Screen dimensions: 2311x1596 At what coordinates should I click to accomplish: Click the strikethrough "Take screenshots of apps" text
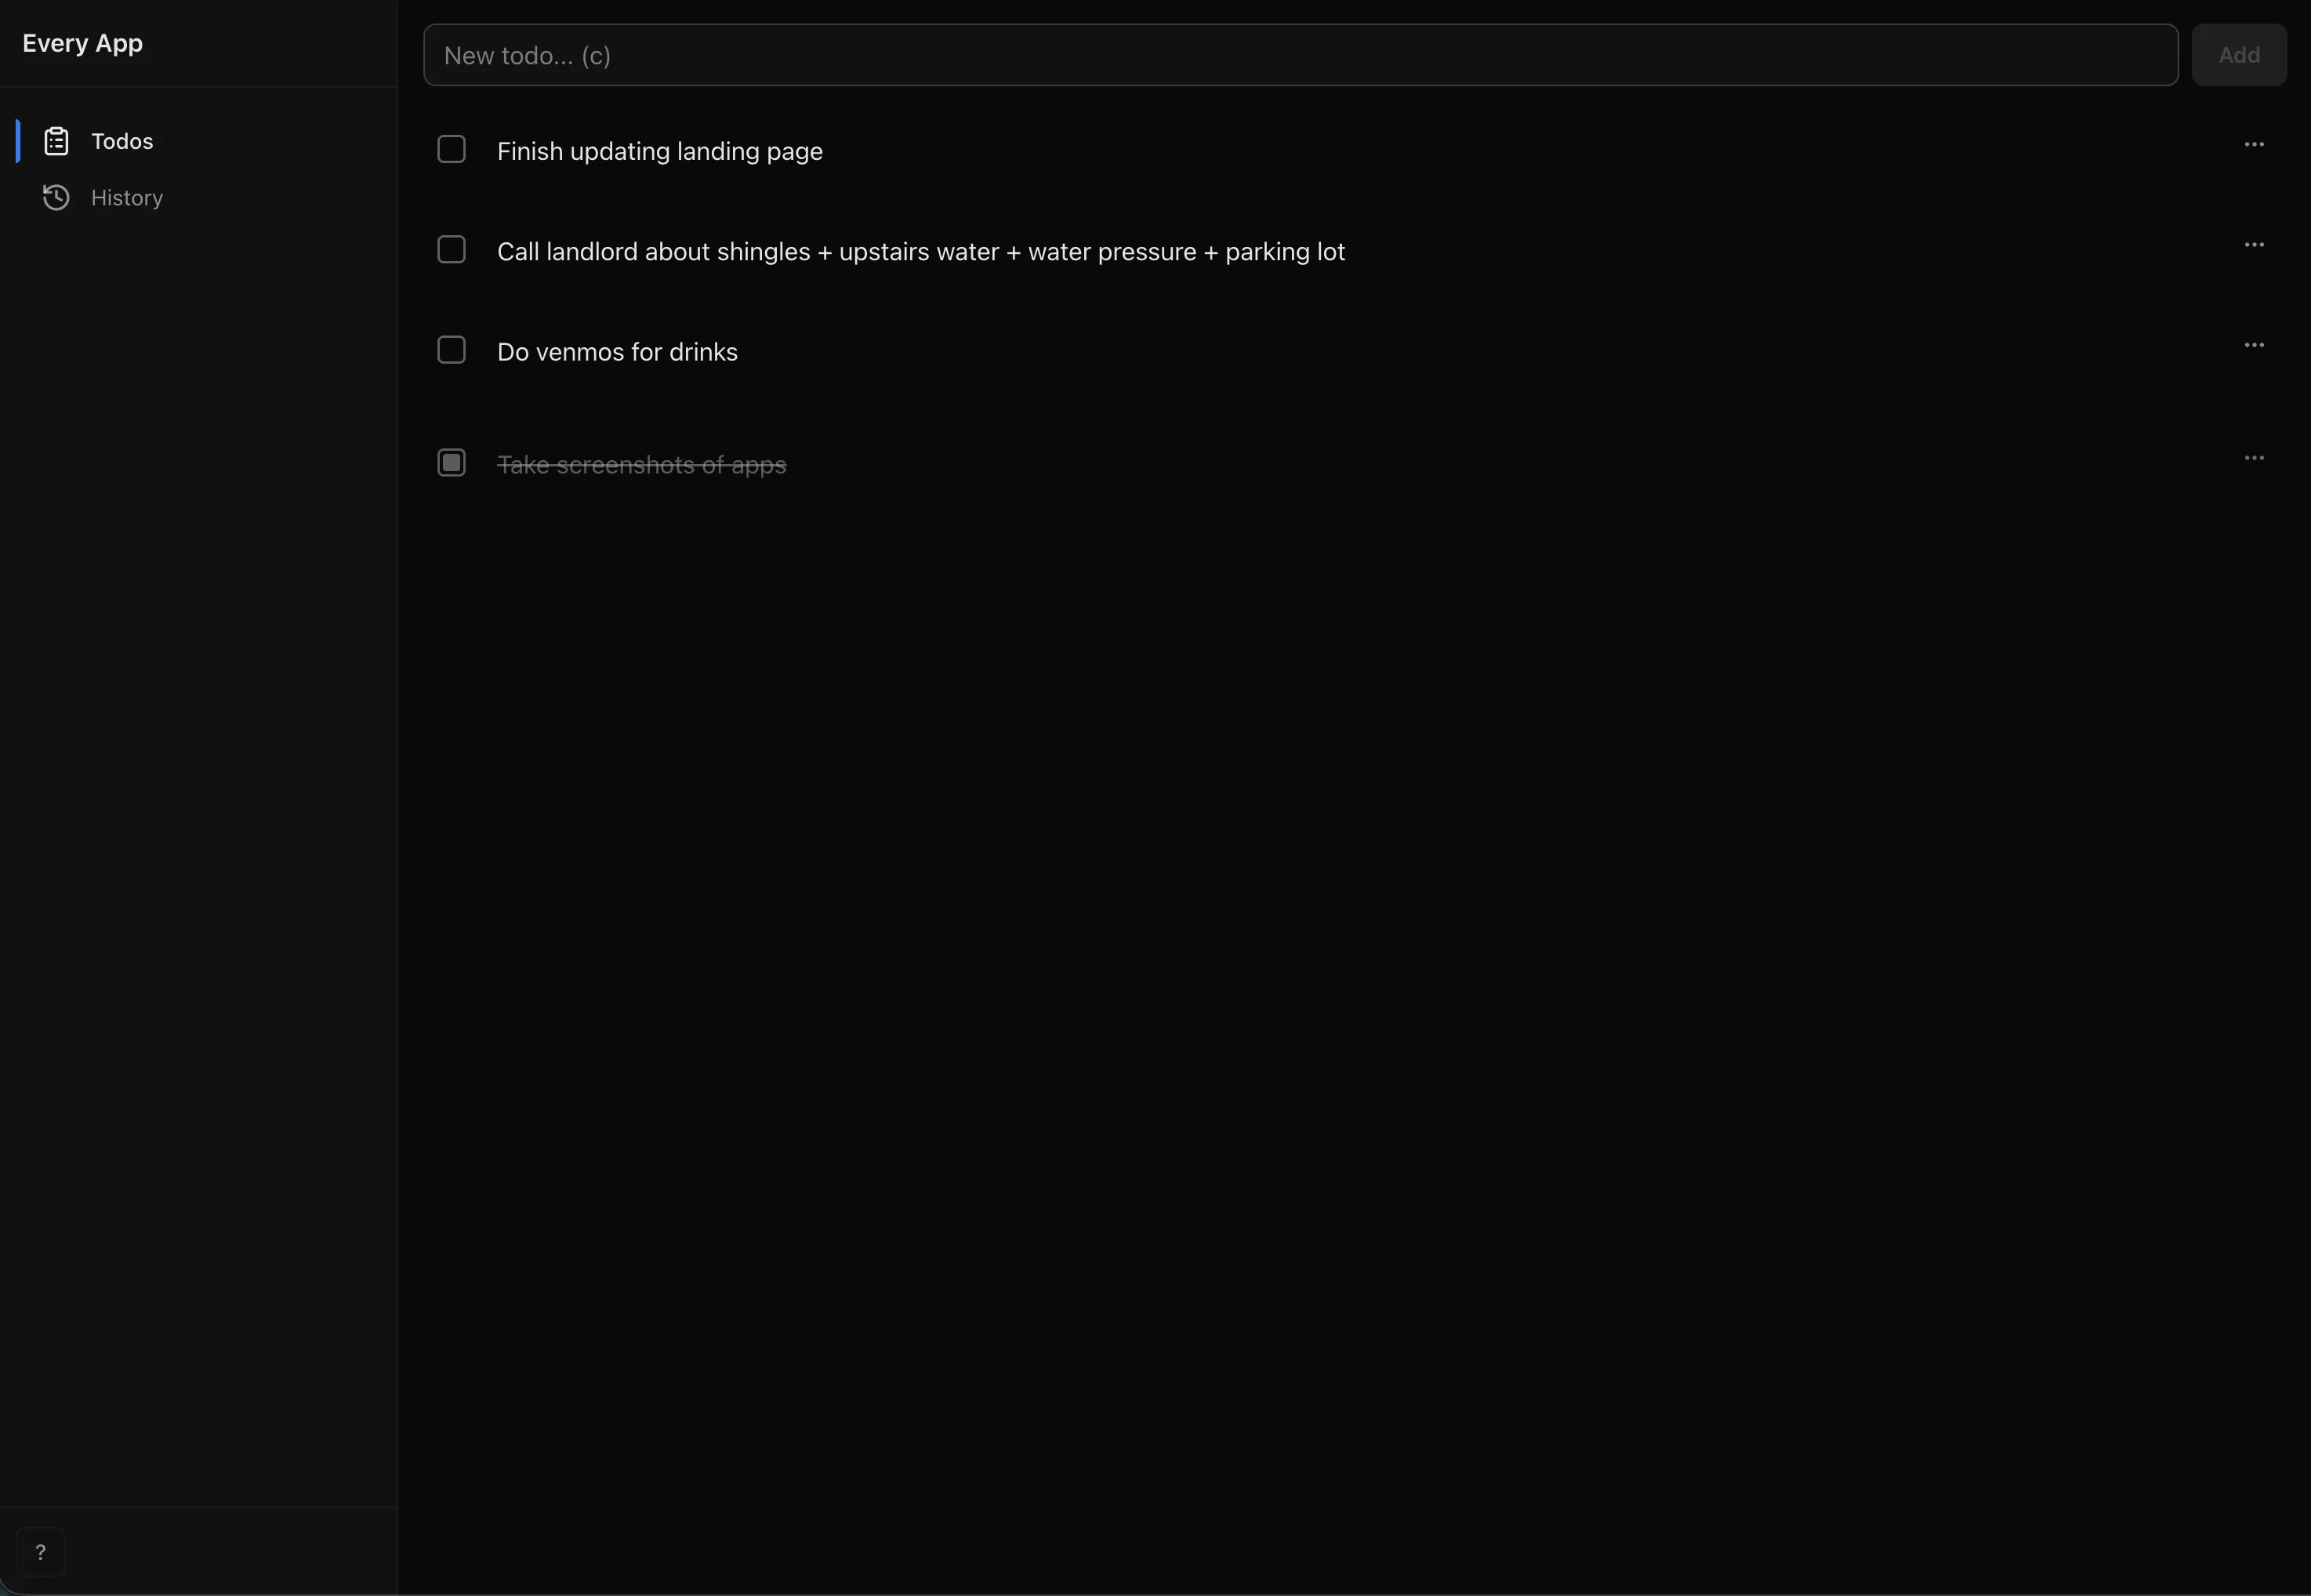(643, 463)
